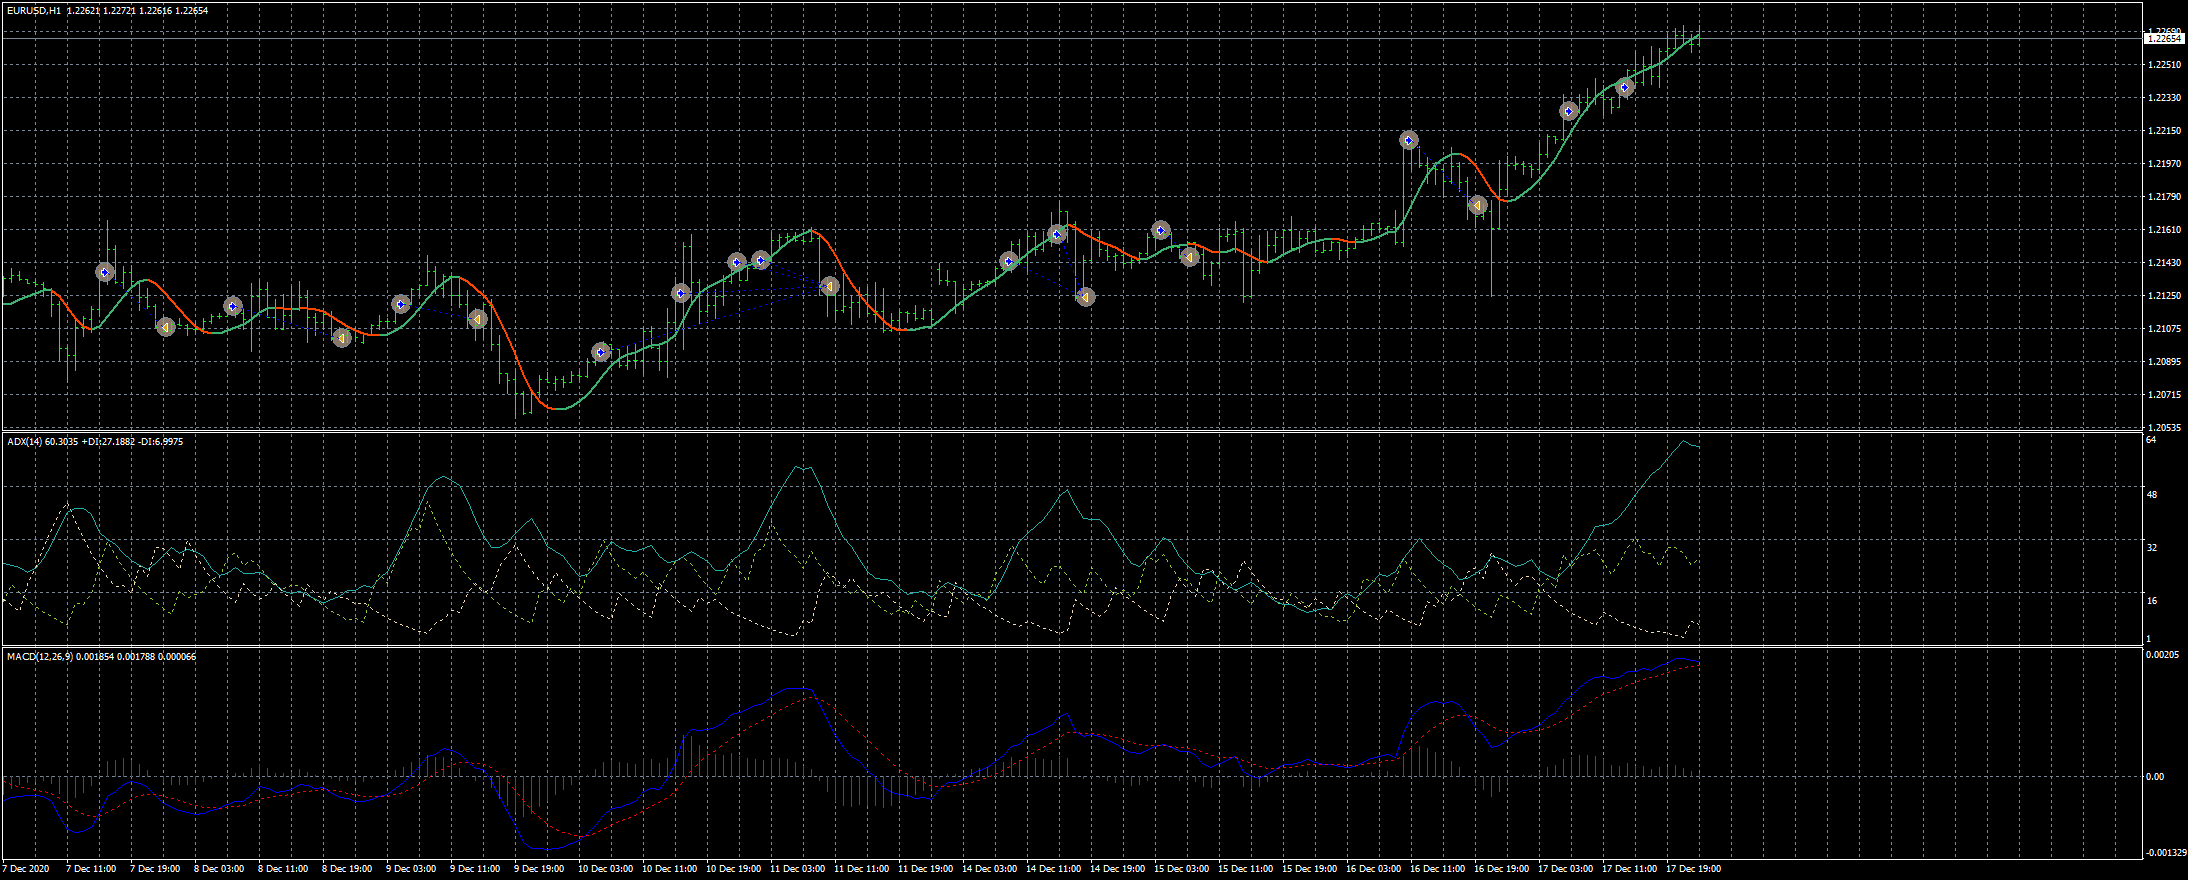Screen dimensions: 2188x880
Task: Click the 1.22510 price scale label
Action: tap(2163, 65)
